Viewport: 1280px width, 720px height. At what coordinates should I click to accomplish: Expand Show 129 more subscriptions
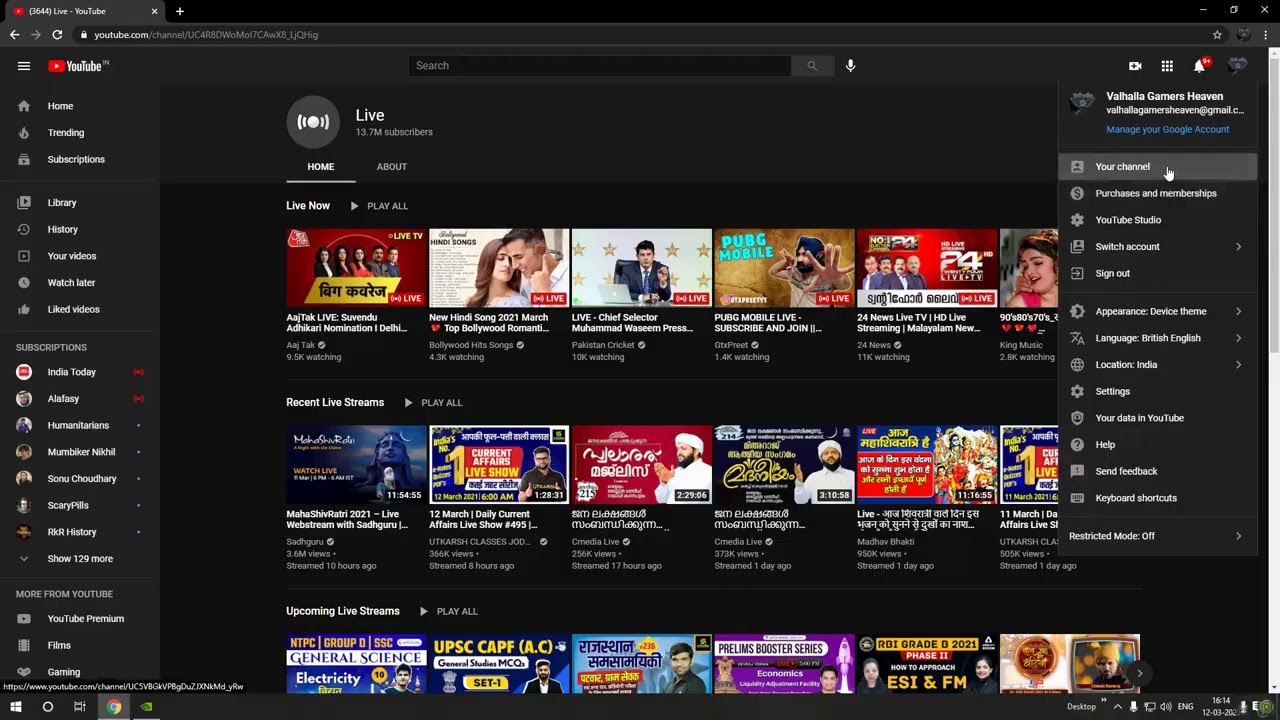[x=80, y=558]
